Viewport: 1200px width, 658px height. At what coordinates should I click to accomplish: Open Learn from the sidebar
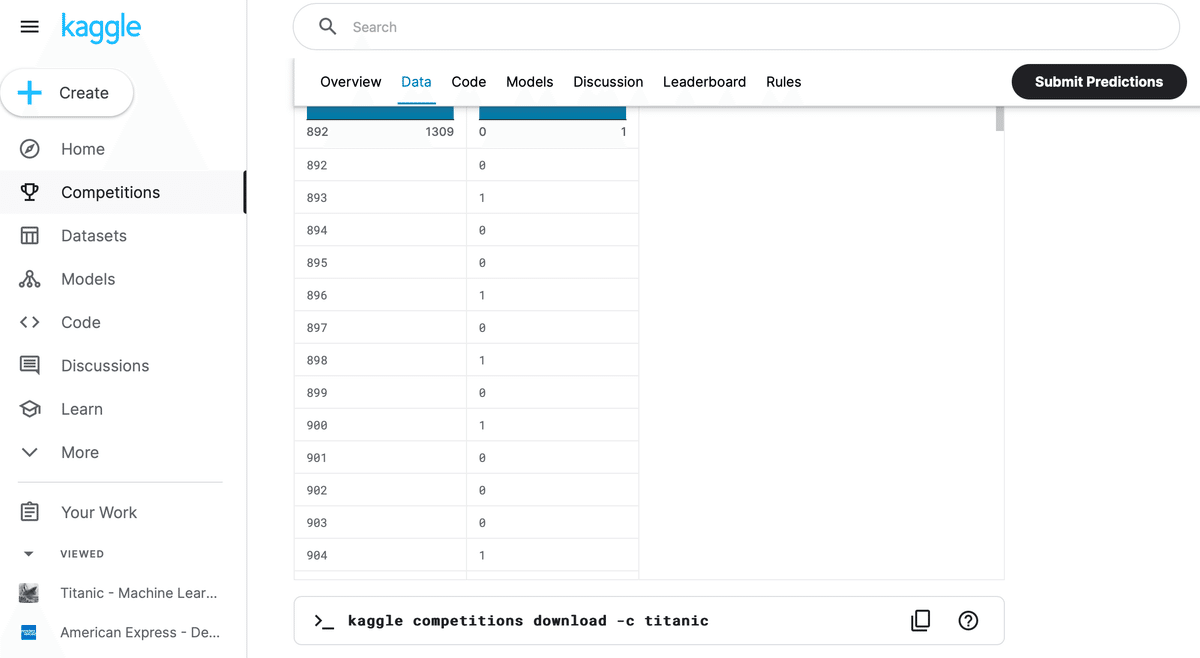80,408
